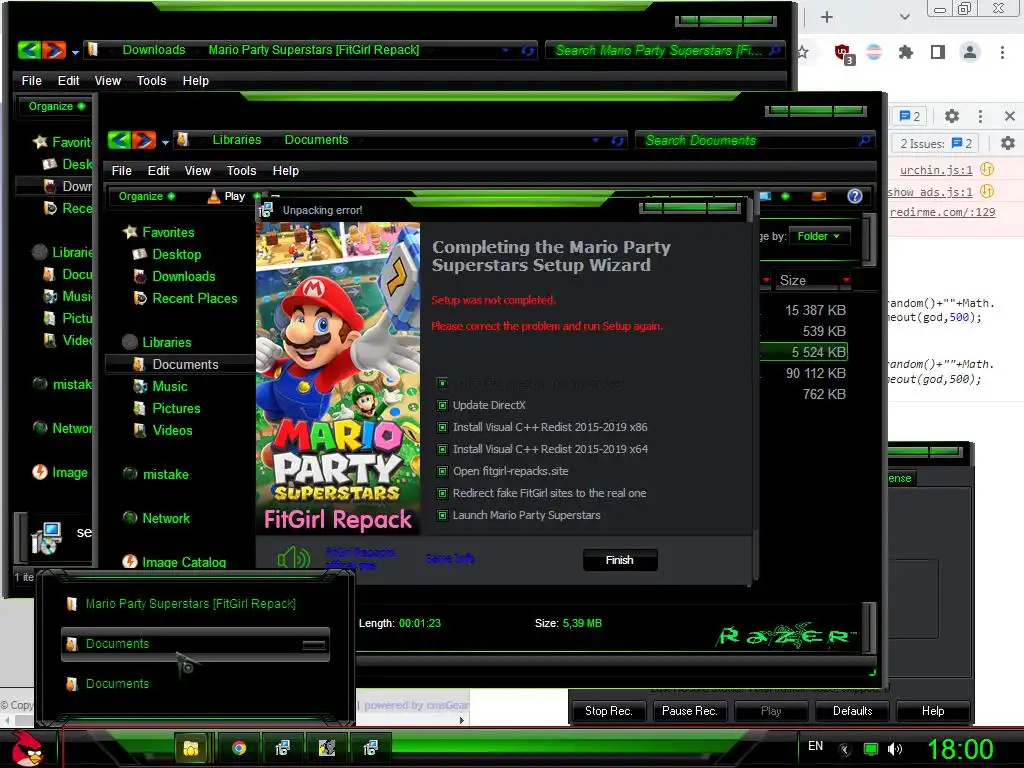Open the explorer Help question-mark icon
The height and width of the screenshot is (768, 1024).
pyautogui.click(x=855, y=196)
